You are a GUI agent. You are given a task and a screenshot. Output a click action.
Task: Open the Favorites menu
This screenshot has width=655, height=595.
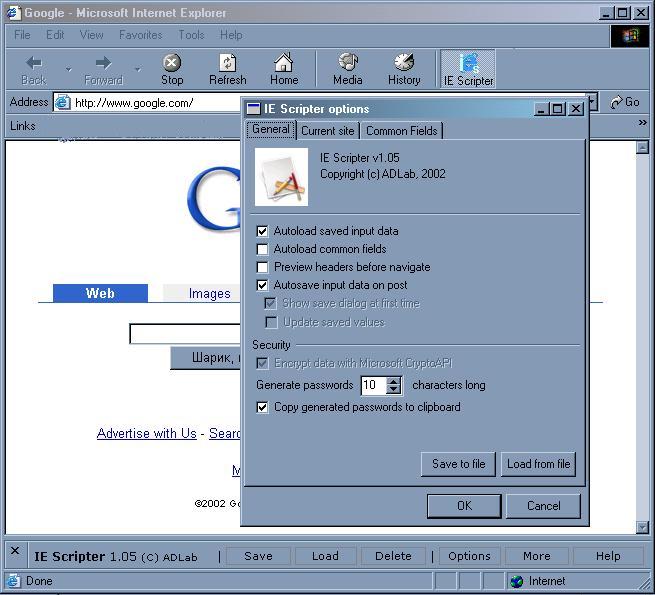pyautogui.click(x=140, y=35)
